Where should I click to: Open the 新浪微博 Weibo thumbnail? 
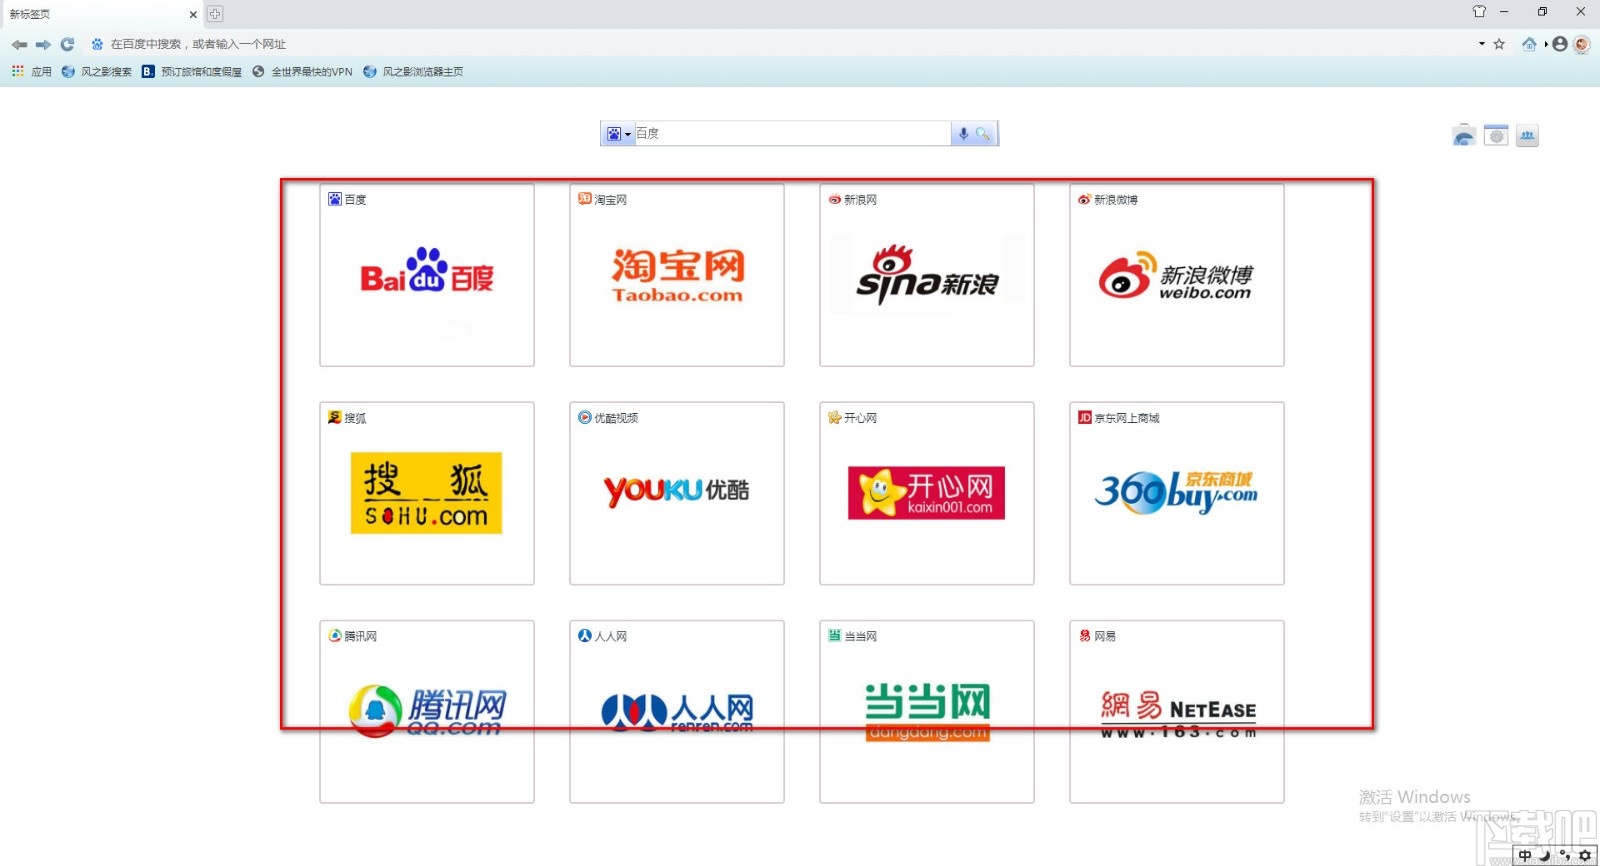coord(1177,275)
